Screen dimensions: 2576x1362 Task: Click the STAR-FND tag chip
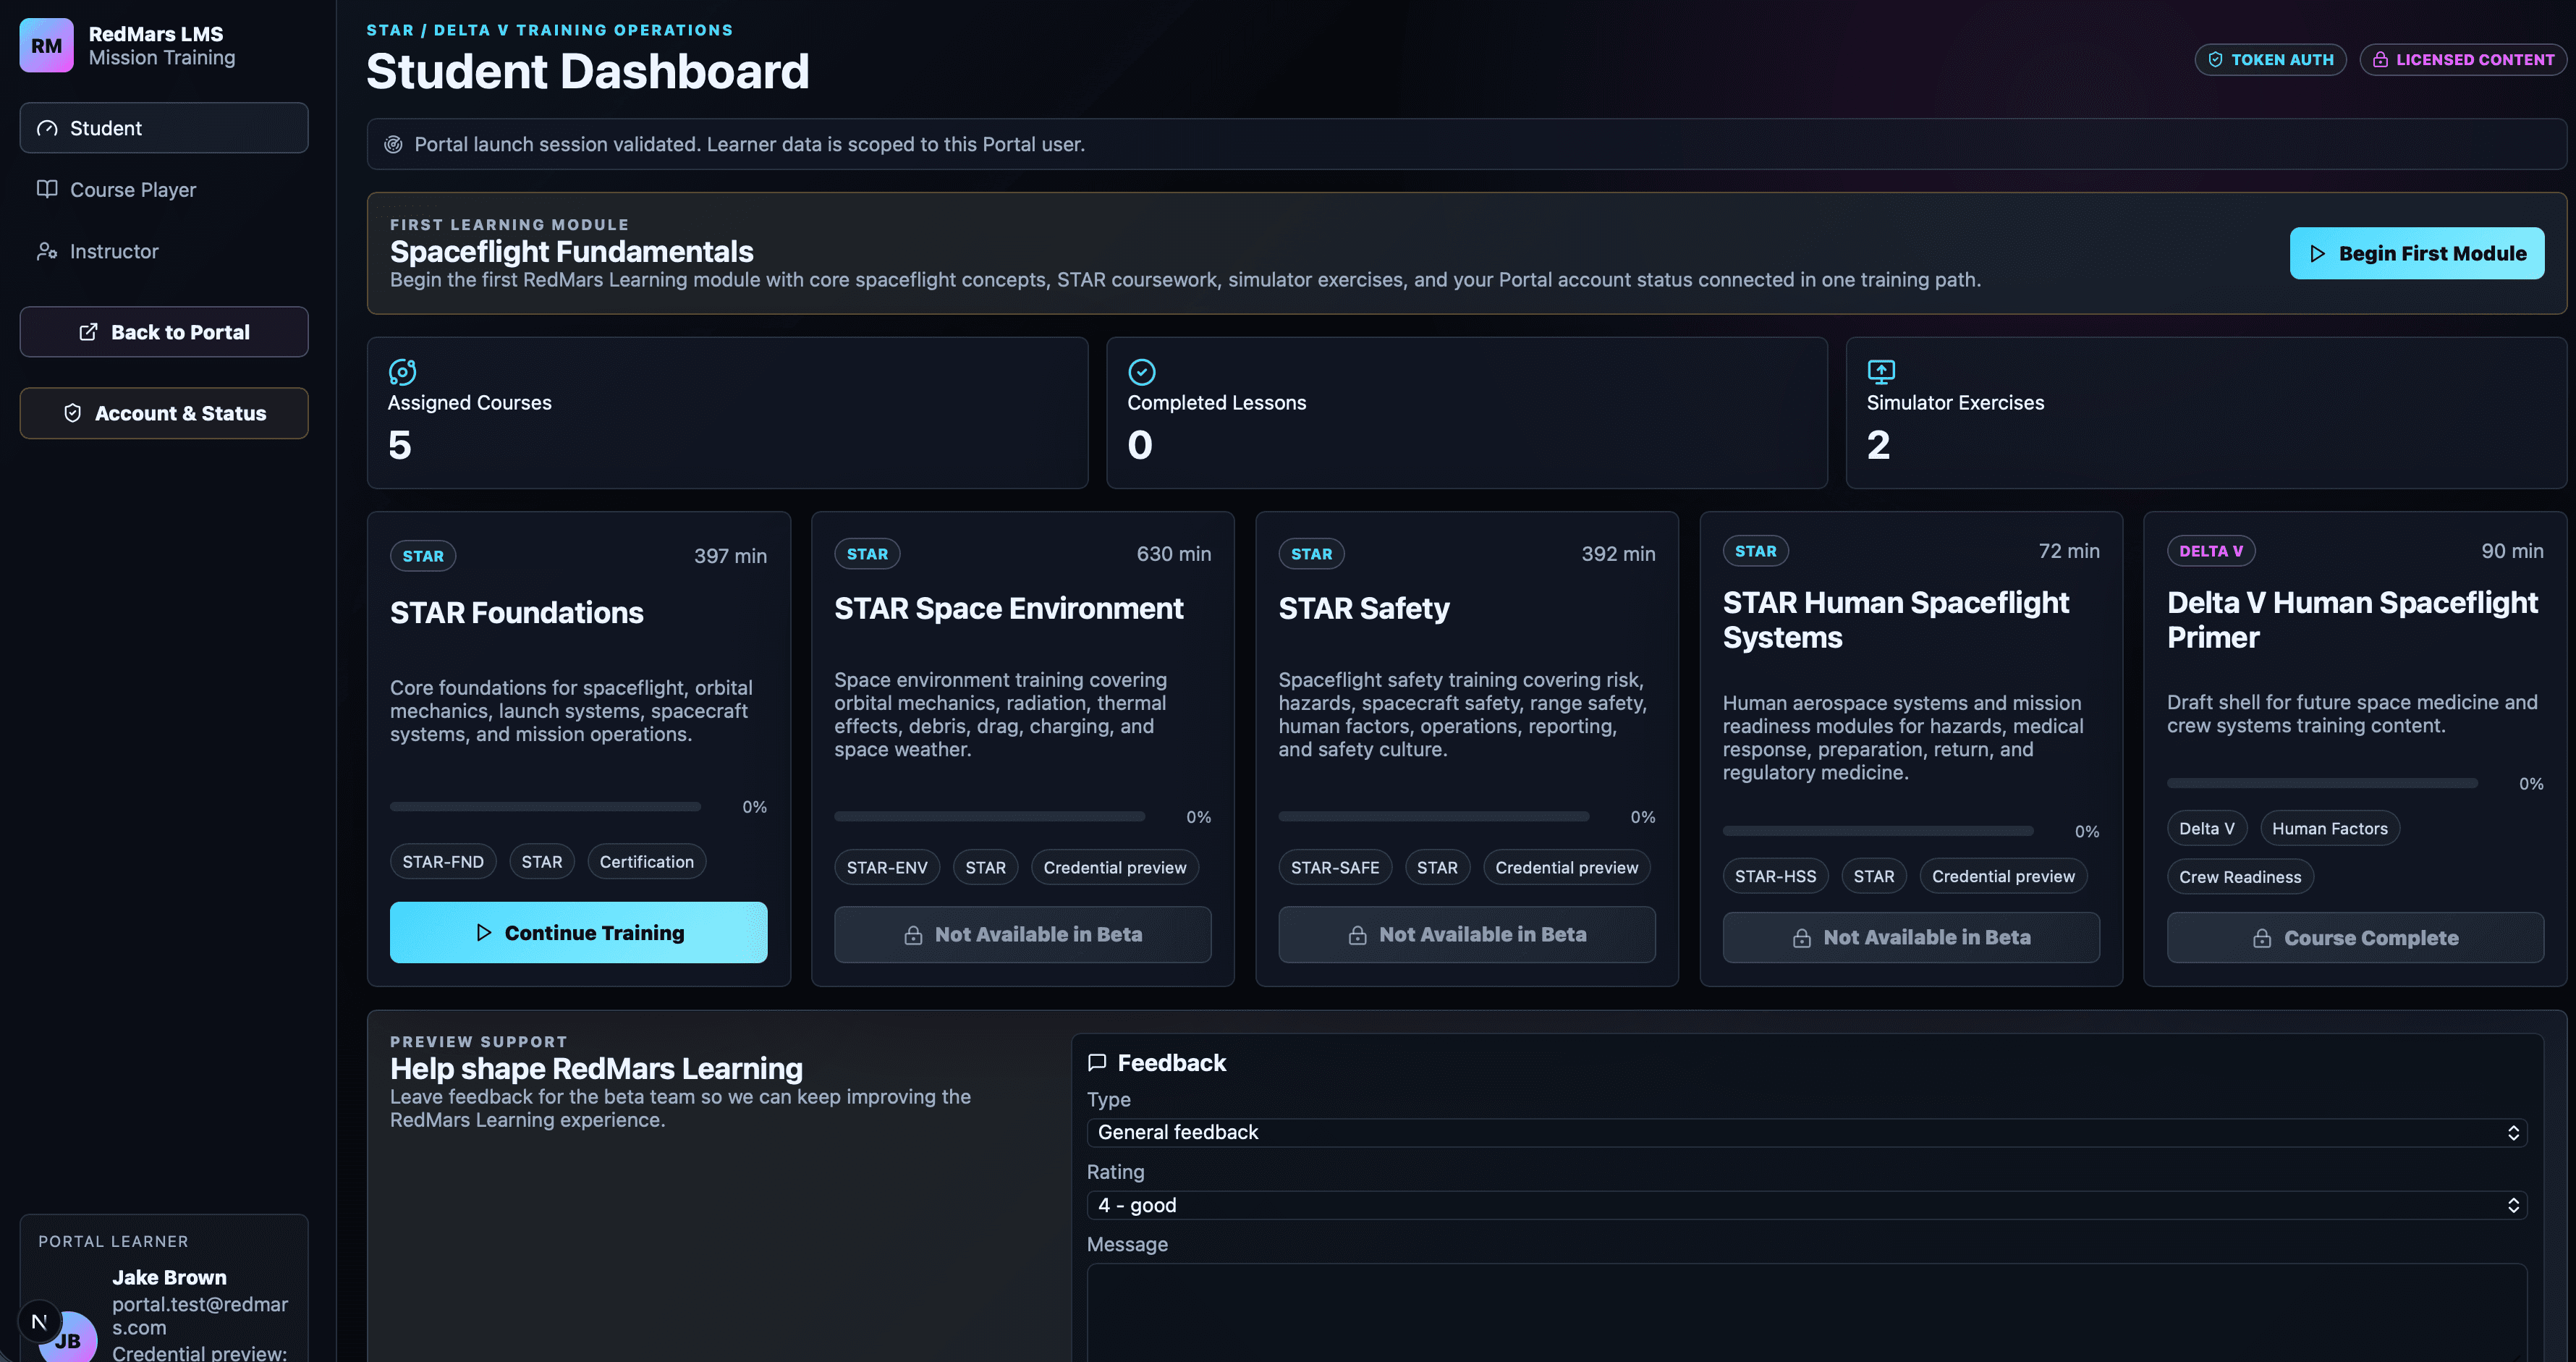tap(443, 862)
